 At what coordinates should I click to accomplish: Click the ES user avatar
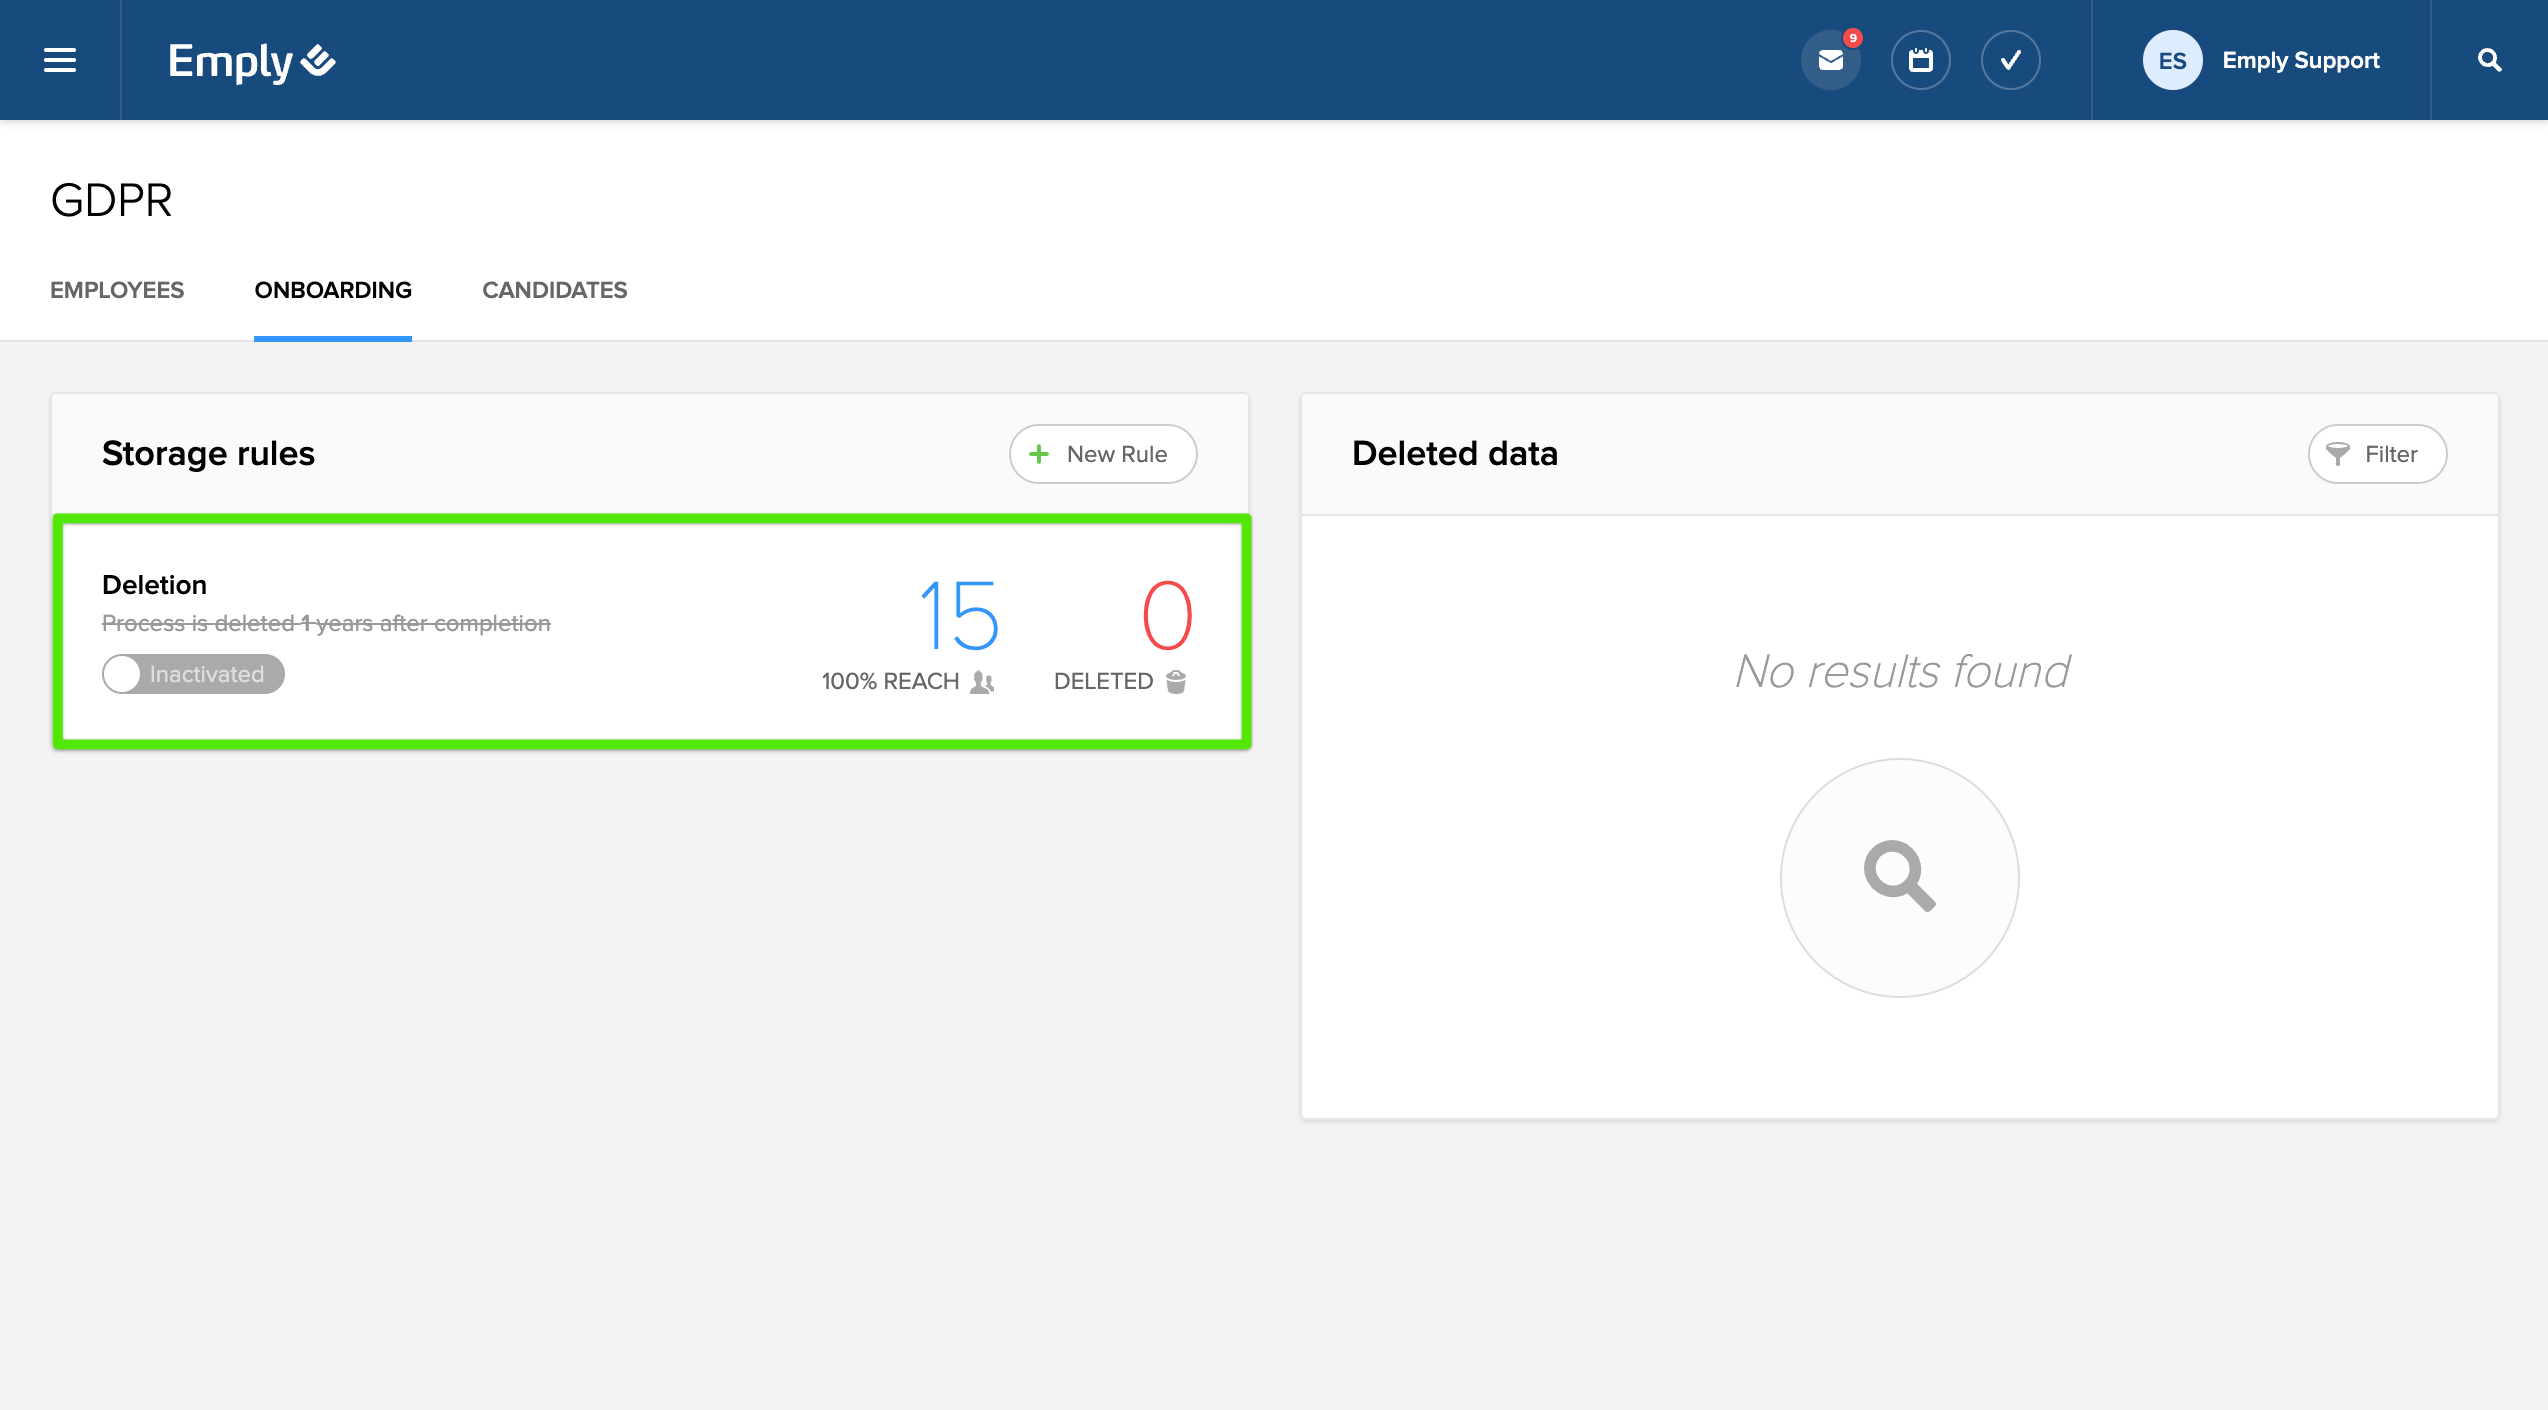click(2171, 60)
